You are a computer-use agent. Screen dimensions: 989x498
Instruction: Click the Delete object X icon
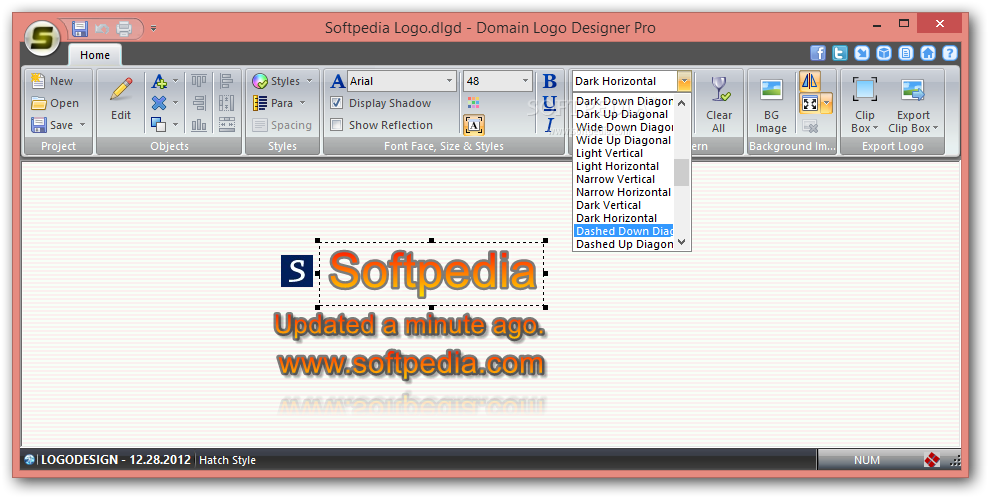pyautogui.click(x=159, y=103)
